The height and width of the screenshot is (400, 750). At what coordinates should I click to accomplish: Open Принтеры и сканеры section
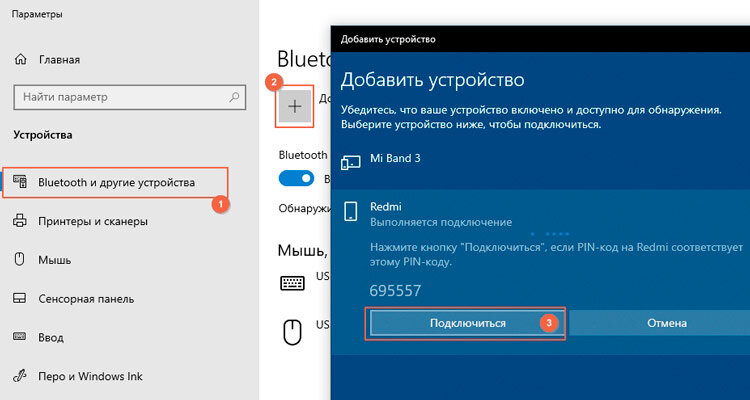coord(92,222)
